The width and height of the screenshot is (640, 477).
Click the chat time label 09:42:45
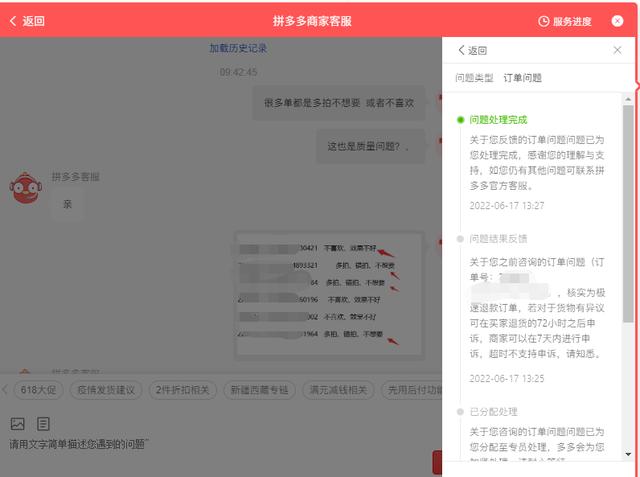[x=238, y=72]
